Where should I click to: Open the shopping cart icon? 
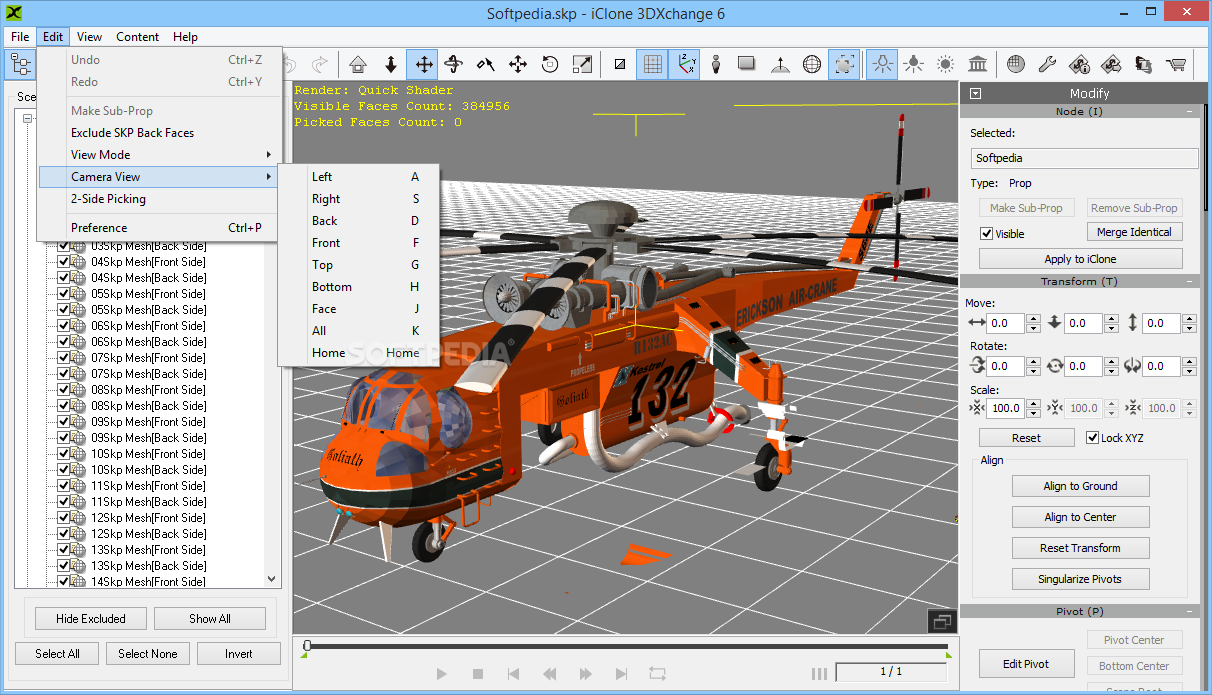[x=1176, y=65]
